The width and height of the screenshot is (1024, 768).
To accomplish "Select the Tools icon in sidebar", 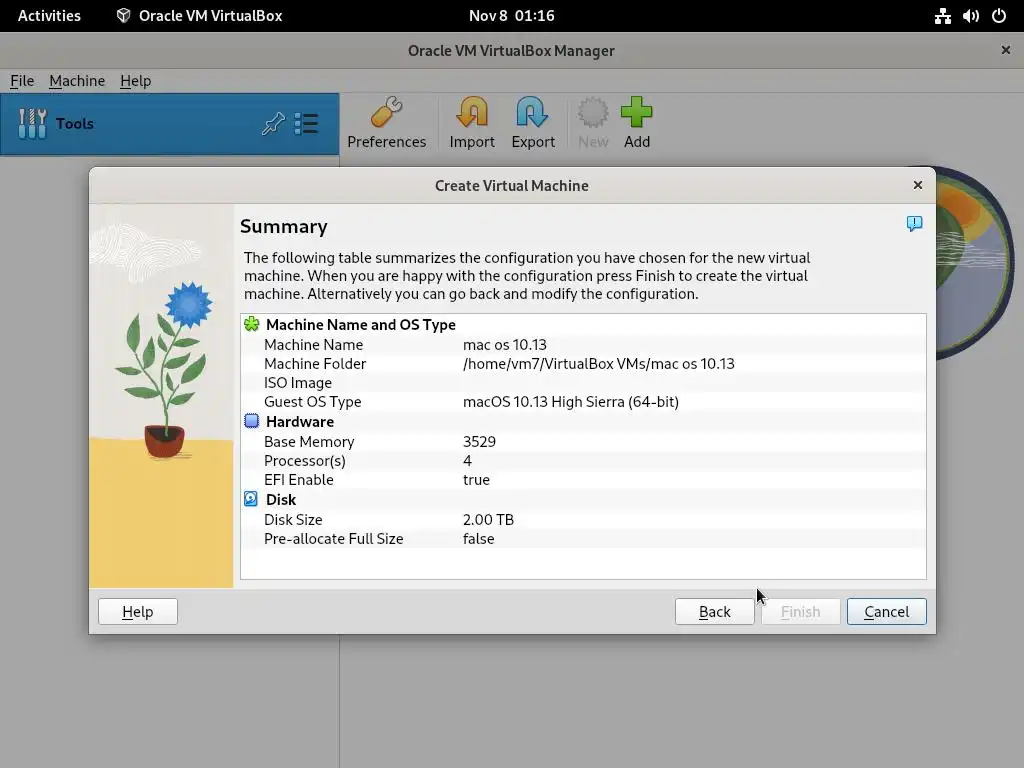I will (32, 123).
